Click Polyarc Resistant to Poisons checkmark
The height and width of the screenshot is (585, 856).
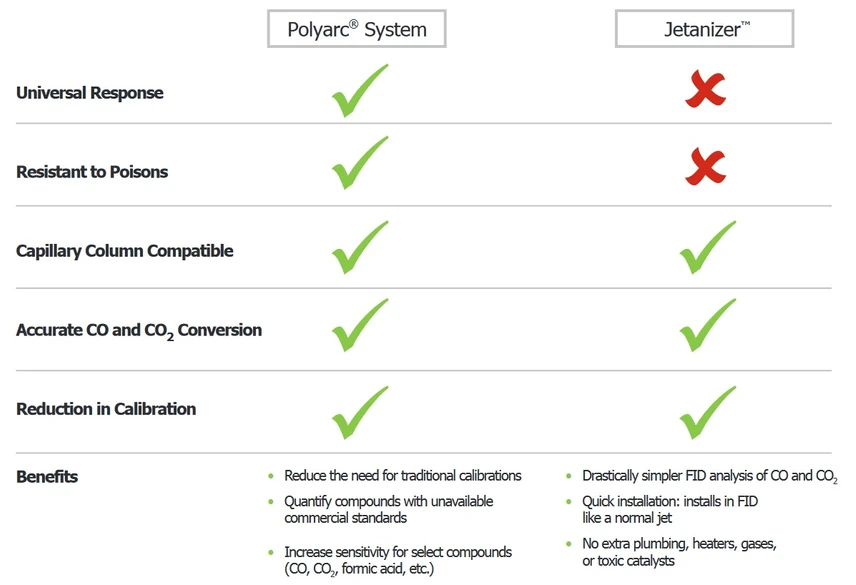pyautogui.click(x=358, y=165)
